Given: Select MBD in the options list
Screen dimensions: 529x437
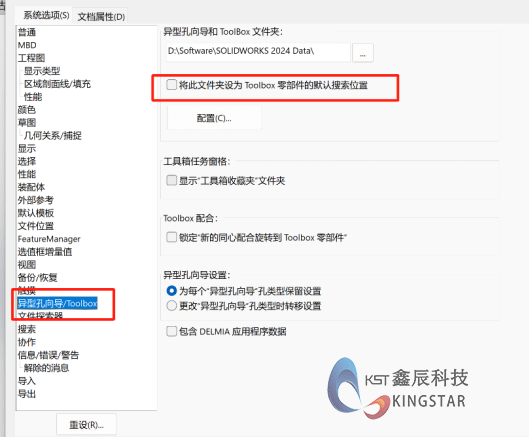Looking at the screenshot, I should point(27,45).
